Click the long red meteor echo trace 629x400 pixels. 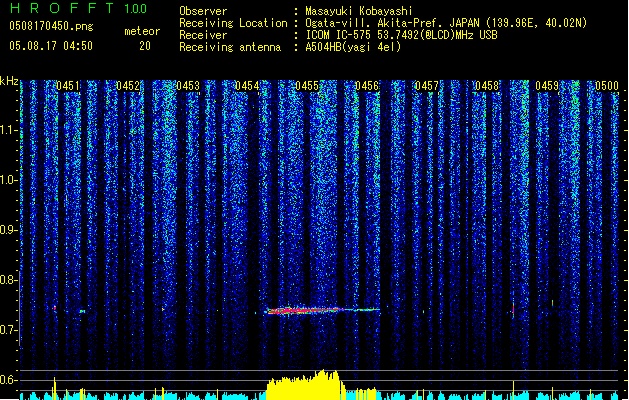click(322, 310)
